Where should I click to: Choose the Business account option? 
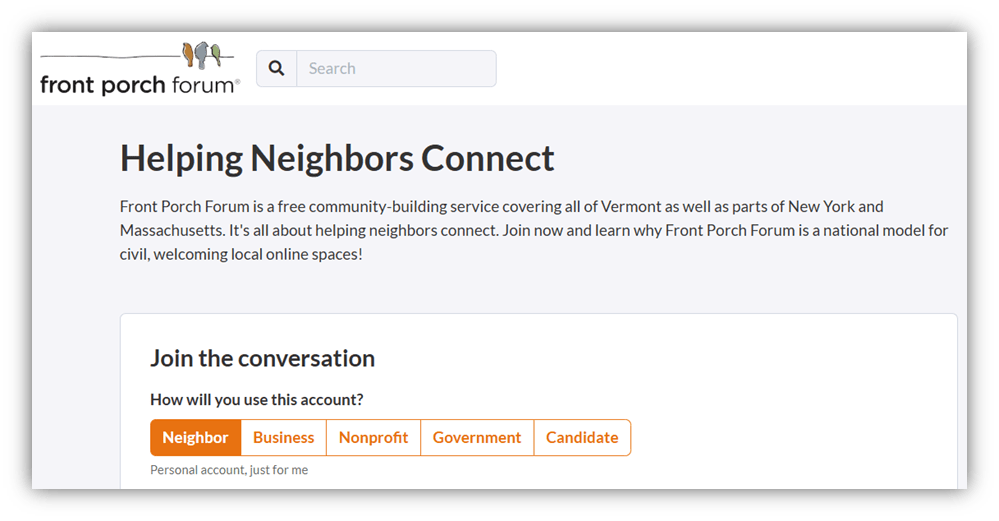click(283, 438)
